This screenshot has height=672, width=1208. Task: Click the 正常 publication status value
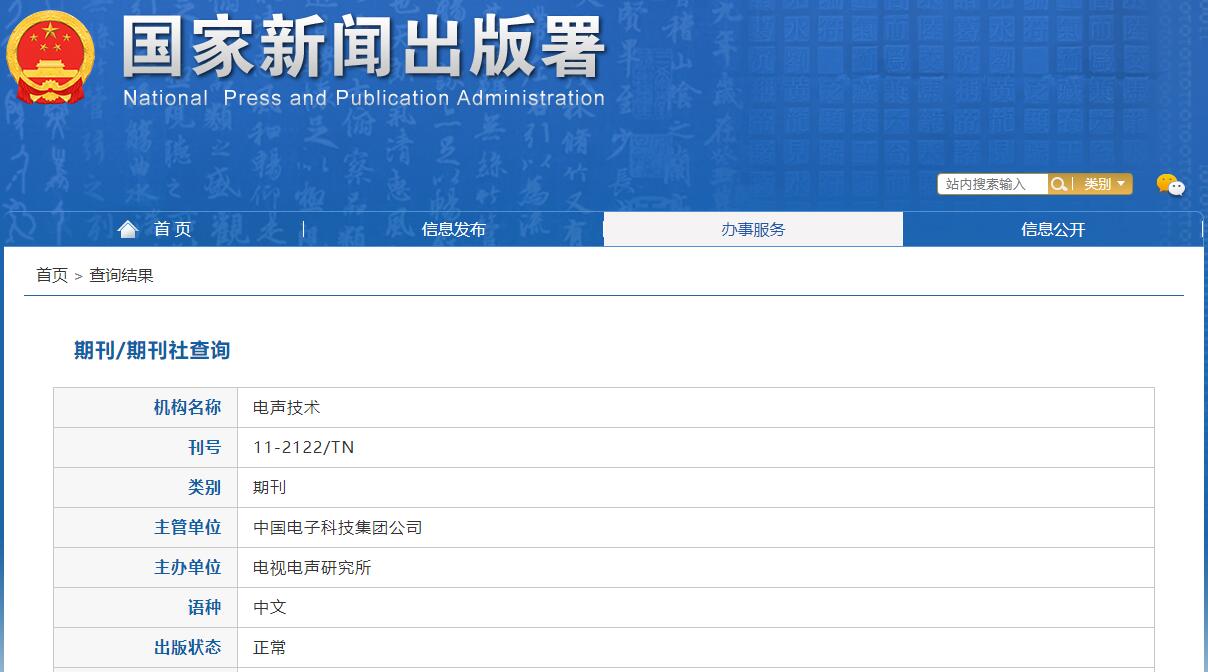click(x=270, y=648)
